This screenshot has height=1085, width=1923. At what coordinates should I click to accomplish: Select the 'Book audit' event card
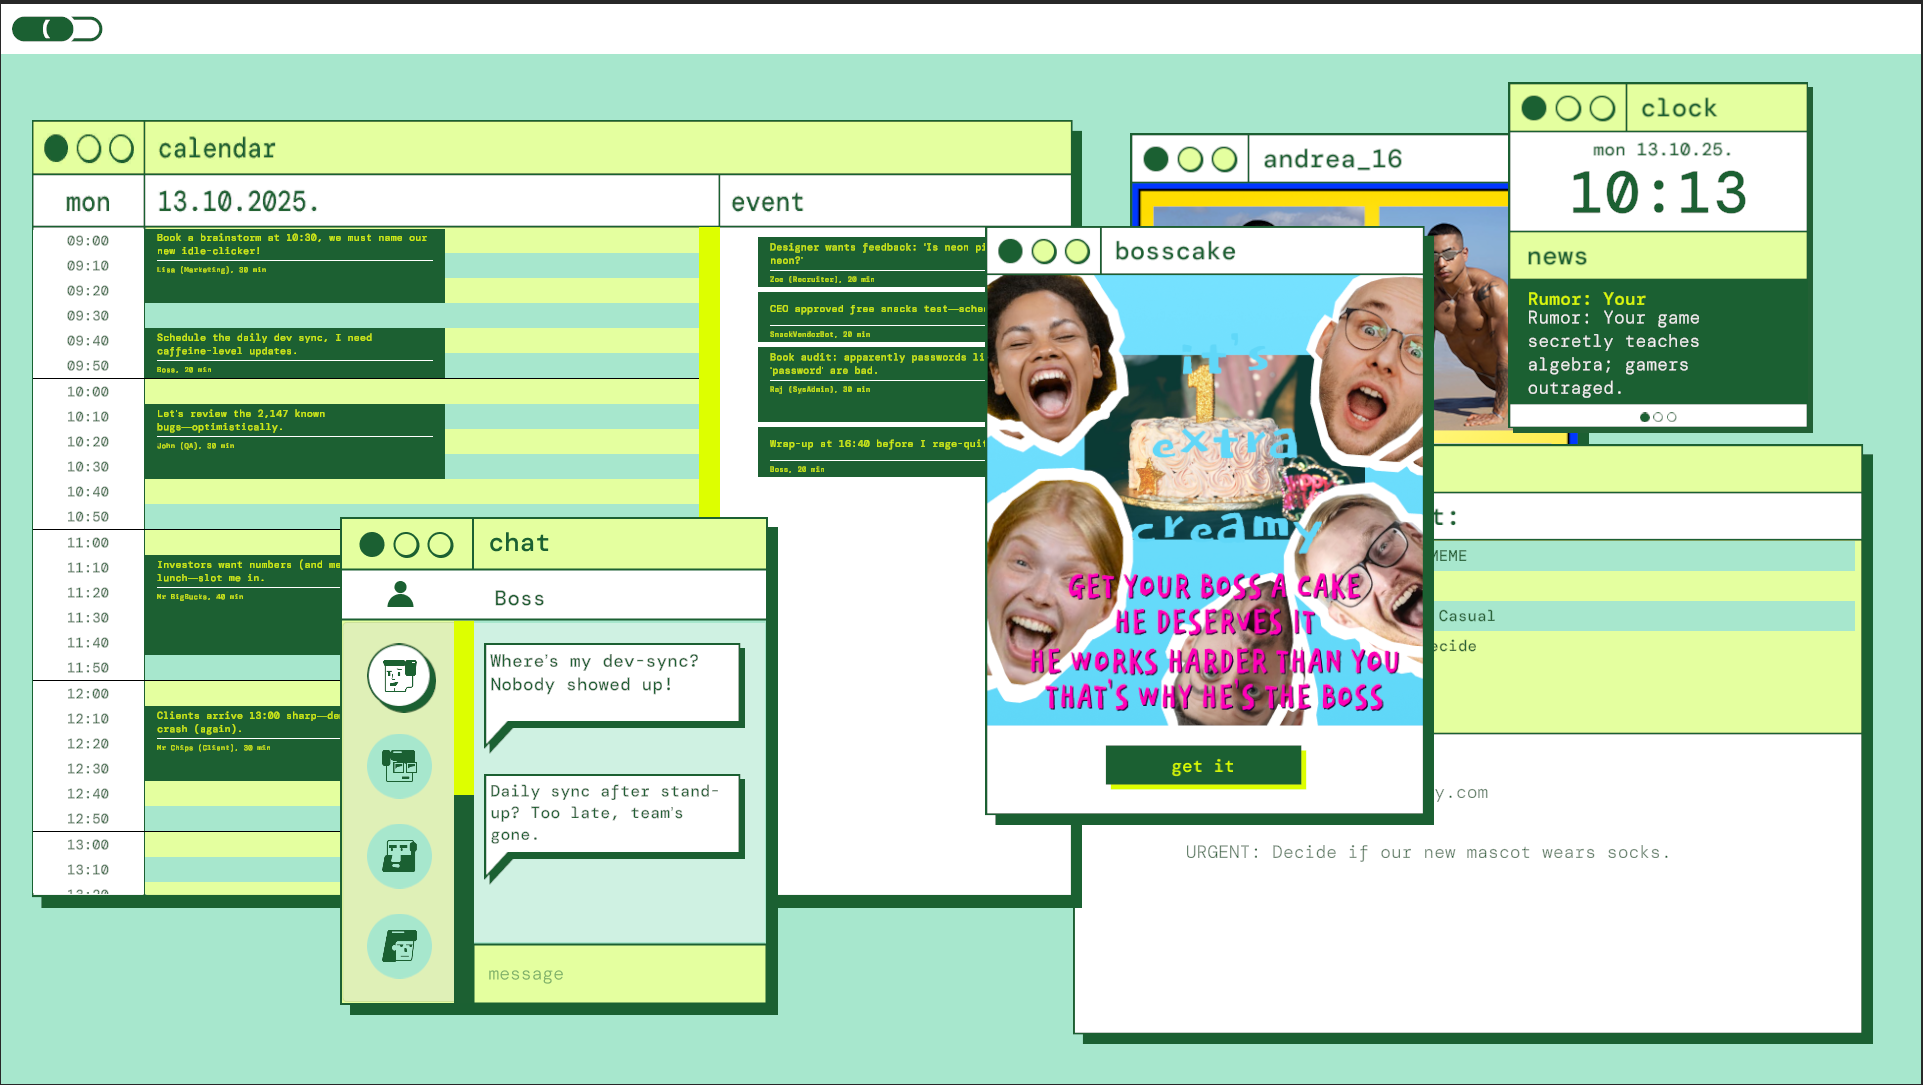(x=872, y=383)
